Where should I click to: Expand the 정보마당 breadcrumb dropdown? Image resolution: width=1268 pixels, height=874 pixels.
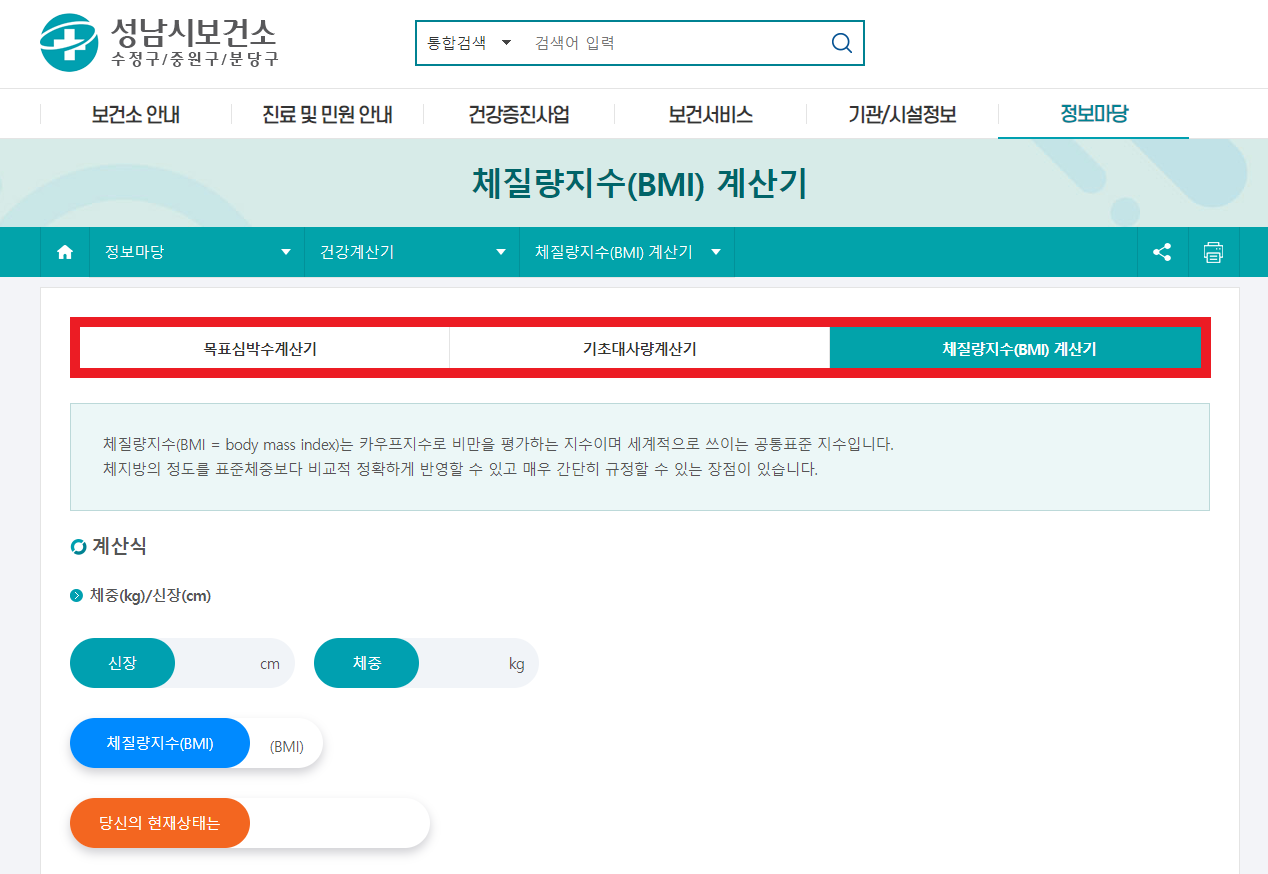coord(286,252)
